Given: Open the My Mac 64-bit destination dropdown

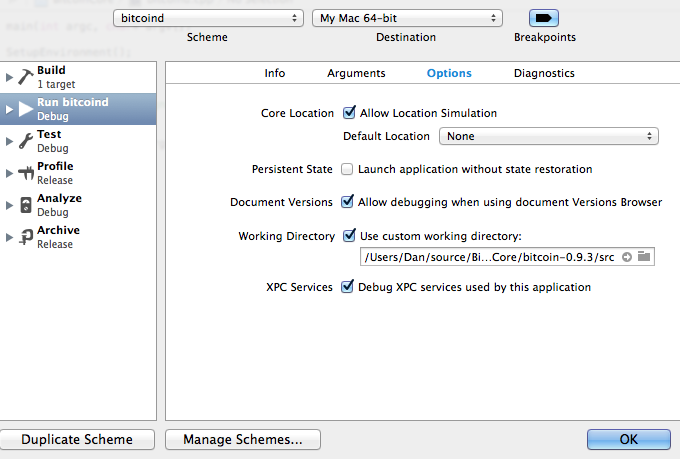Looking at the screenshot, I should point(406,18).
